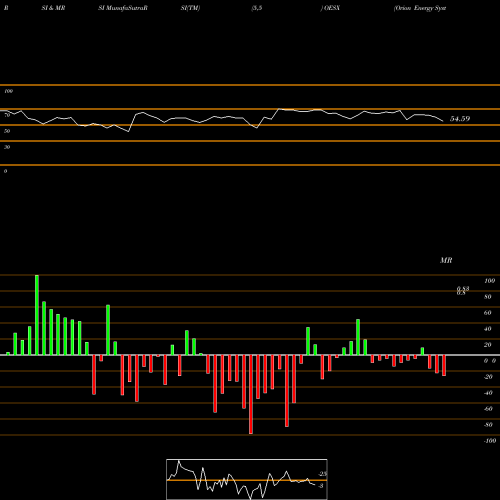Click the tallest green MR histogram bar
Screen dimensions: 500x500
[37, 315]
